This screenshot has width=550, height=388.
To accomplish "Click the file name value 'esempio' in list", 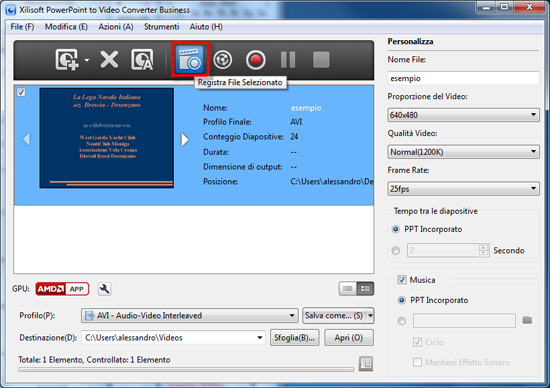I will [x=306, y=108].
